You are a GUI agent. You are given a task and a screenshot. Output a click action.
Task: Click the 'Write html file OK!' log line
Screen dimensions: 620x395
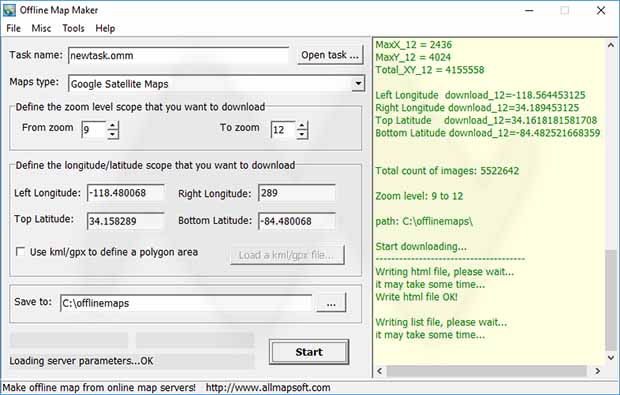(x=416, y=297)
